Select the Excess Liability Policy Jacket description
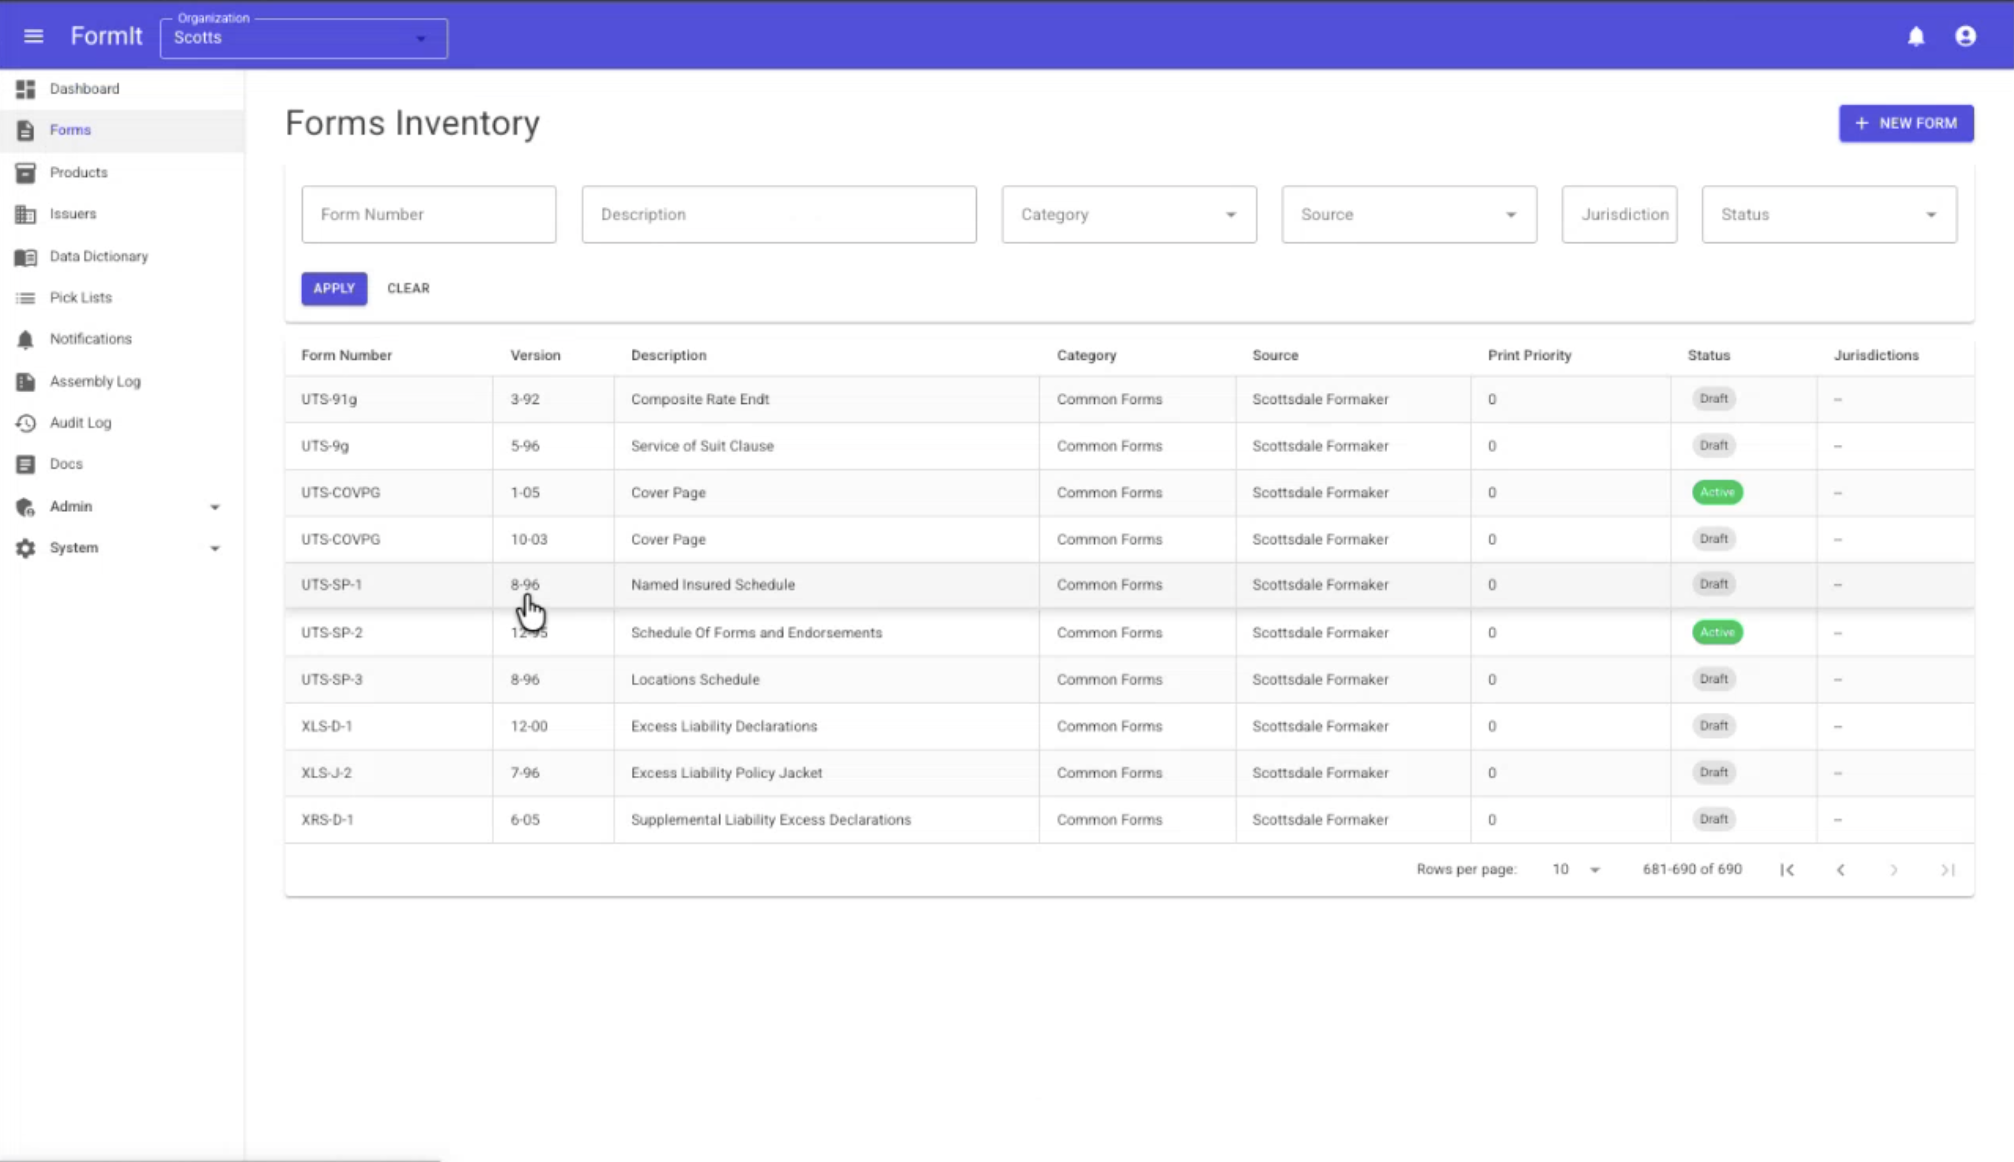The height and width of the screenshot is (1162, 2014). (726, 773)
